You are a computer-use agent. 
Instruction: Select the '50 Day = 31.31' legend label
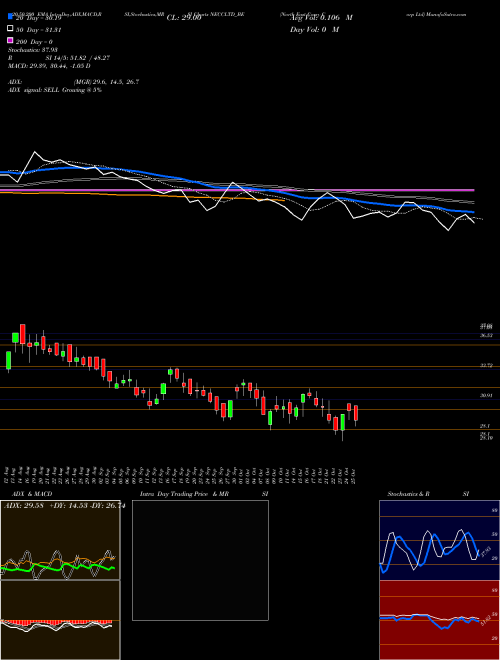coord(38,30)
